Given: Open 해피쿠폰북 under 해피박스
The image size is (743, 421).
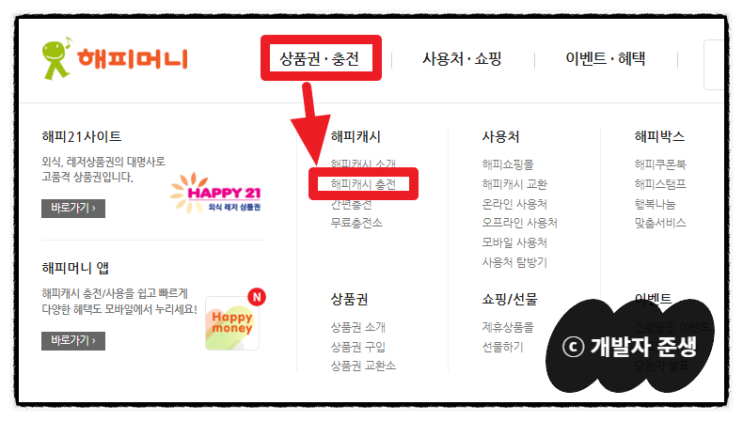Looking at the screenshot, I should point(660,165).
